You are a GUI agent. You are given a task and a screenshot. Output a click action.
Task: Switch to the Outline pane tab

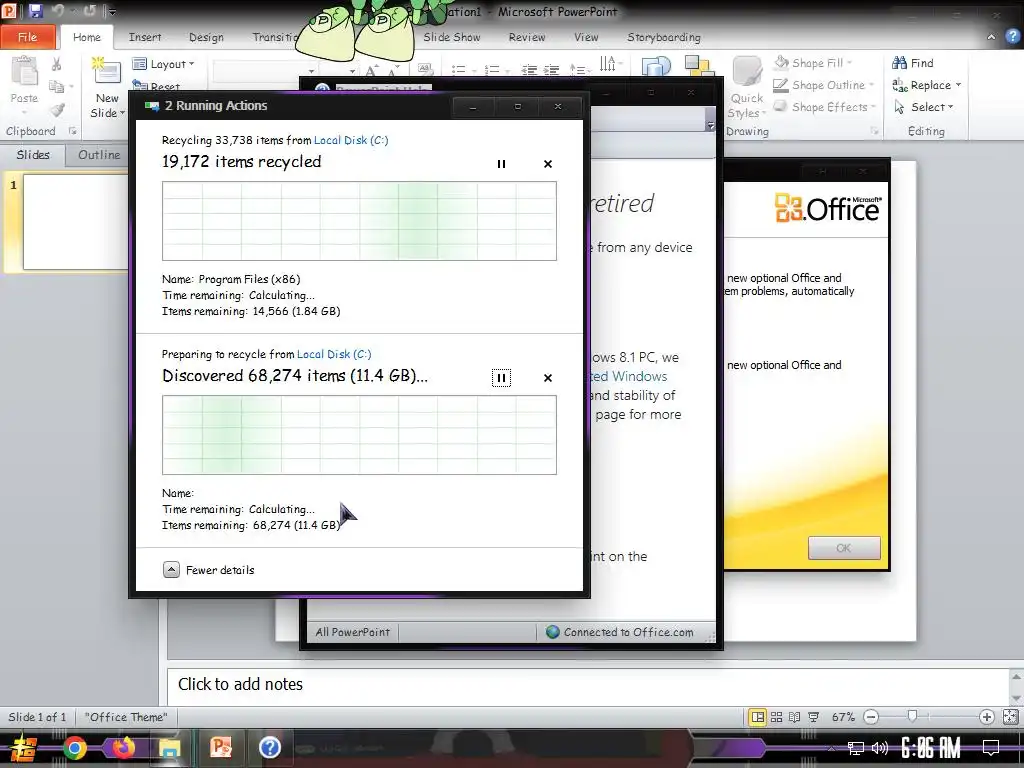99,155
